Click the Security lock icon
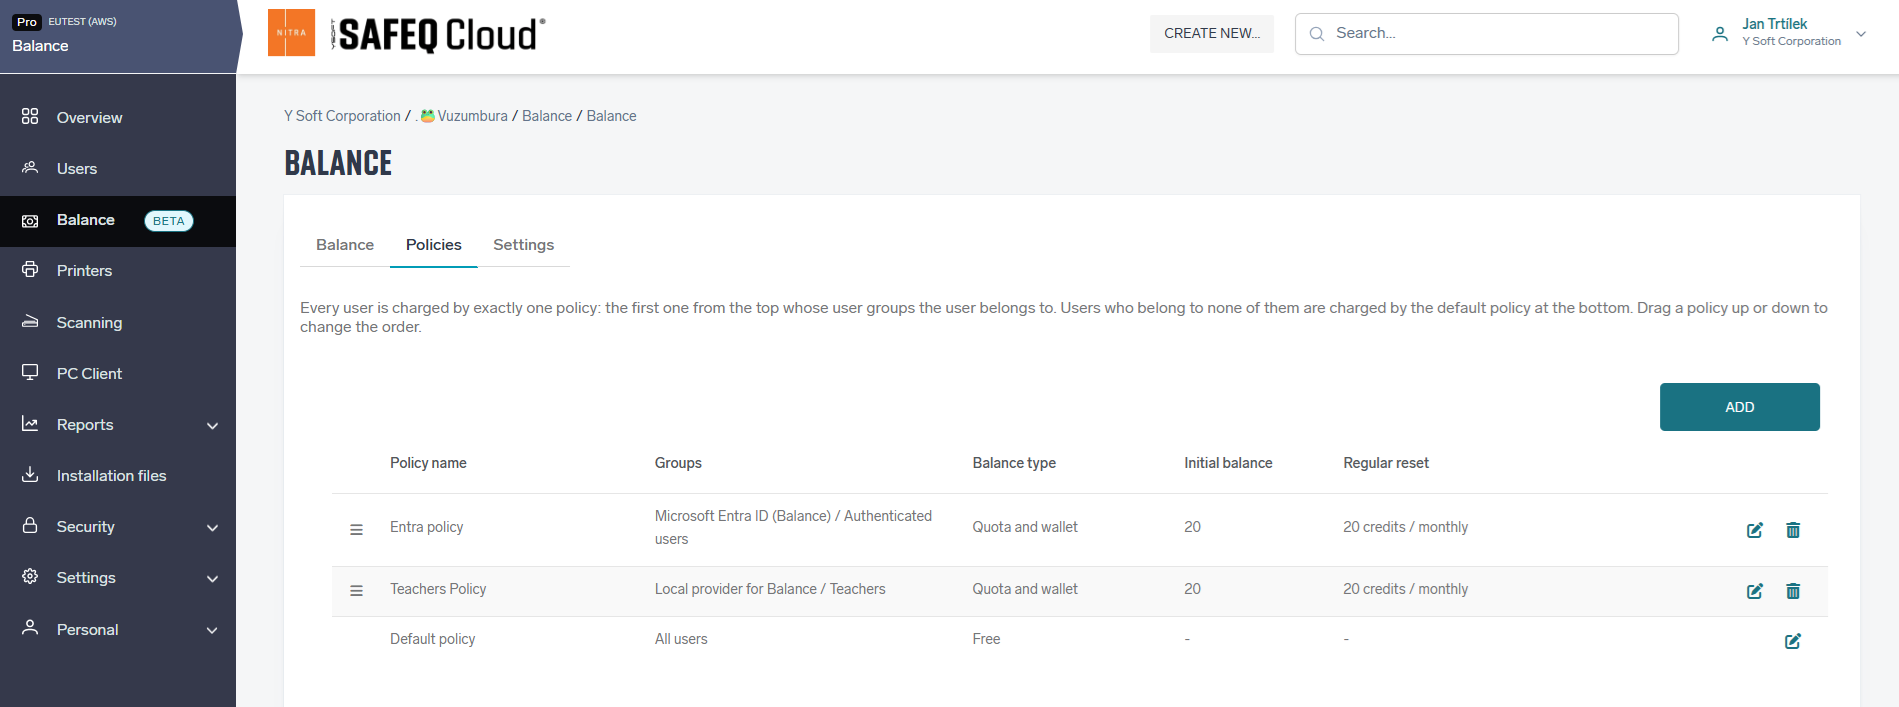 (30, 526)
